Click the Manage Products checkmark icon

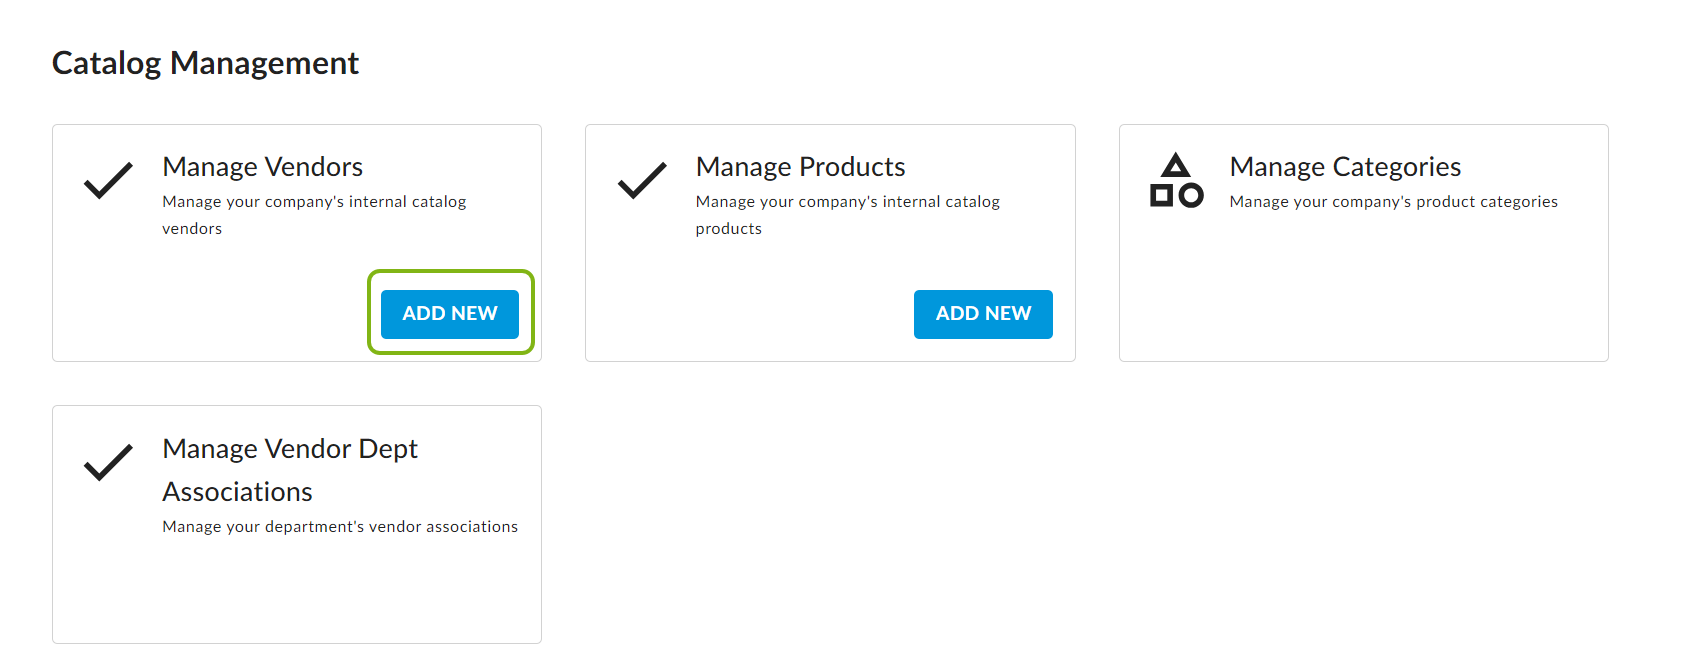pos(642,180)
